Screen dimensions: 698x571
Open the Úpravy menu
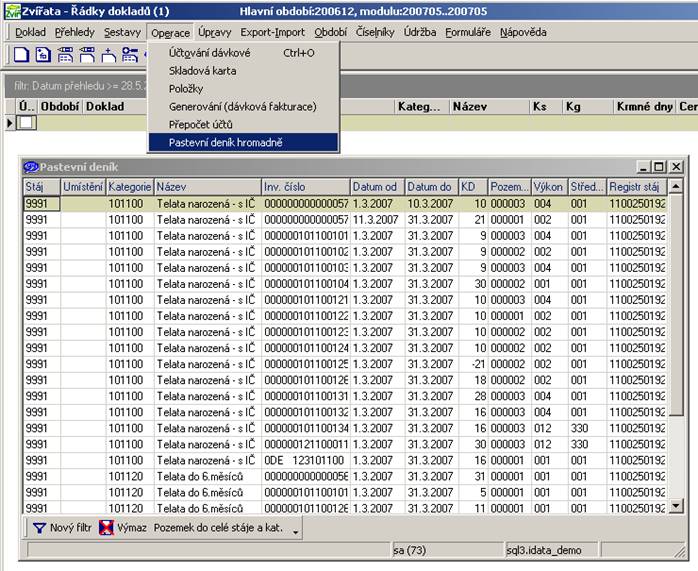tap(215, 32)
